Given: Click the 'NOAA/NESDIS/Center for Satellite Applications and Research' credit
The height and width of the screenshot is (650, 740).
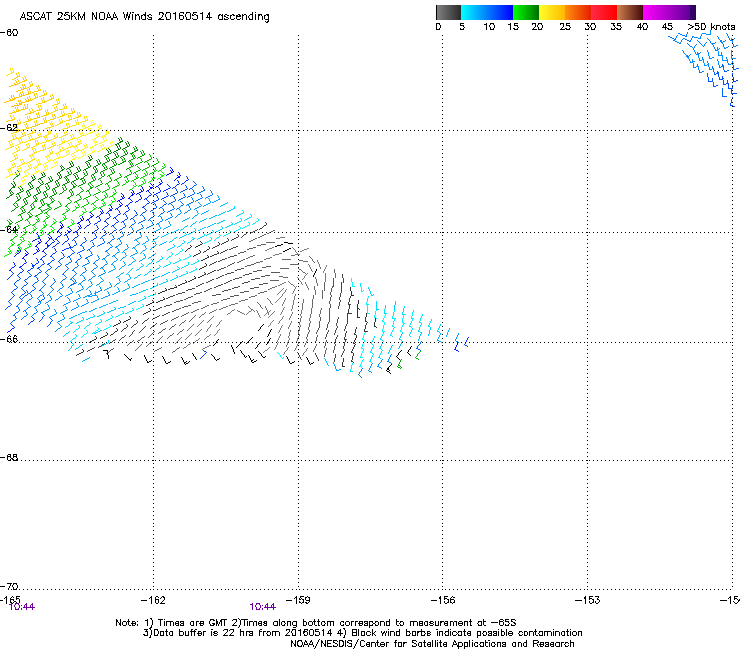Looking at the screenshot, I should (432, 644).
